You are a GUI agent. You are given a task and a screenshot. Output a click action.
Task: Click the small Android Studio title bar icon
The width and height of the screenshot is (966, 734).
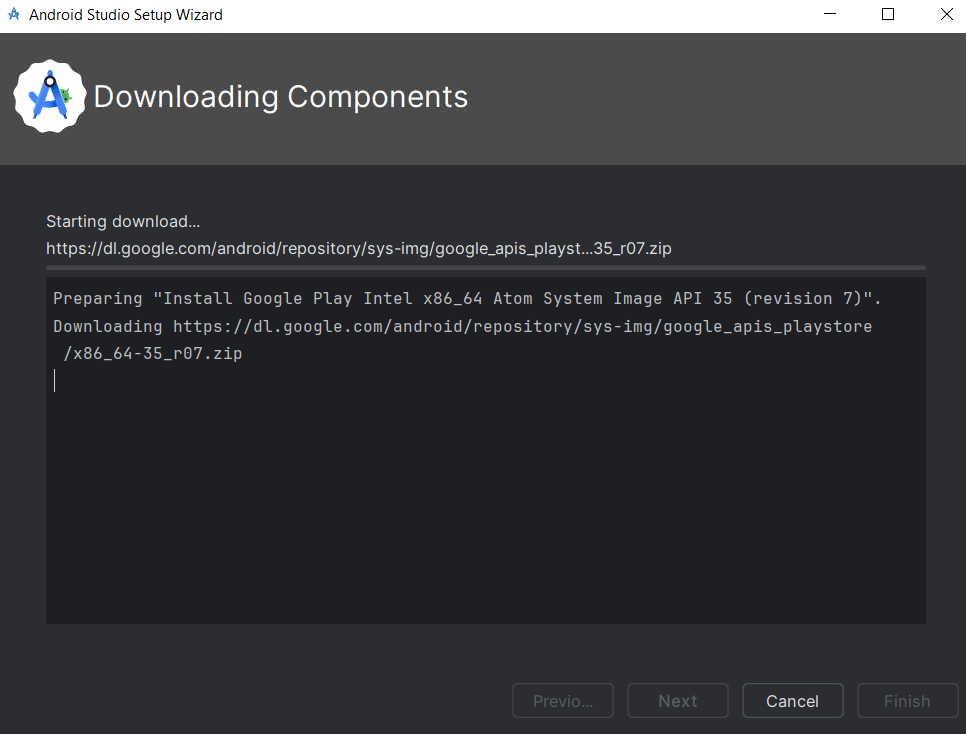point(14,14)
